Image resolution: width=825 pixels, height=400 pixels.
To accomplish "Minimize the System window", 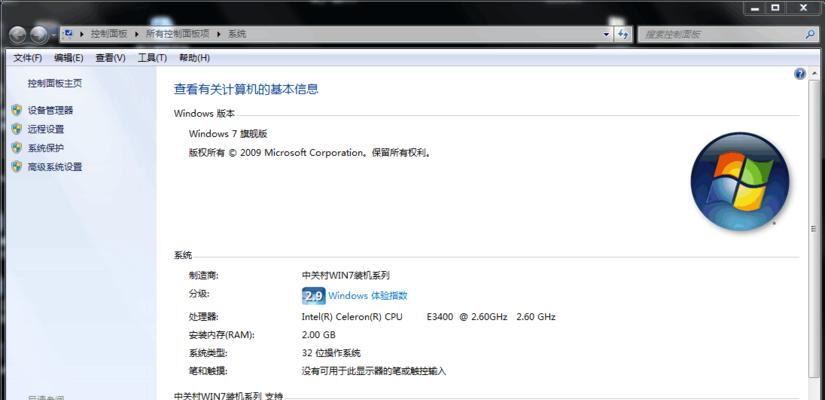I will coord(755,8).
